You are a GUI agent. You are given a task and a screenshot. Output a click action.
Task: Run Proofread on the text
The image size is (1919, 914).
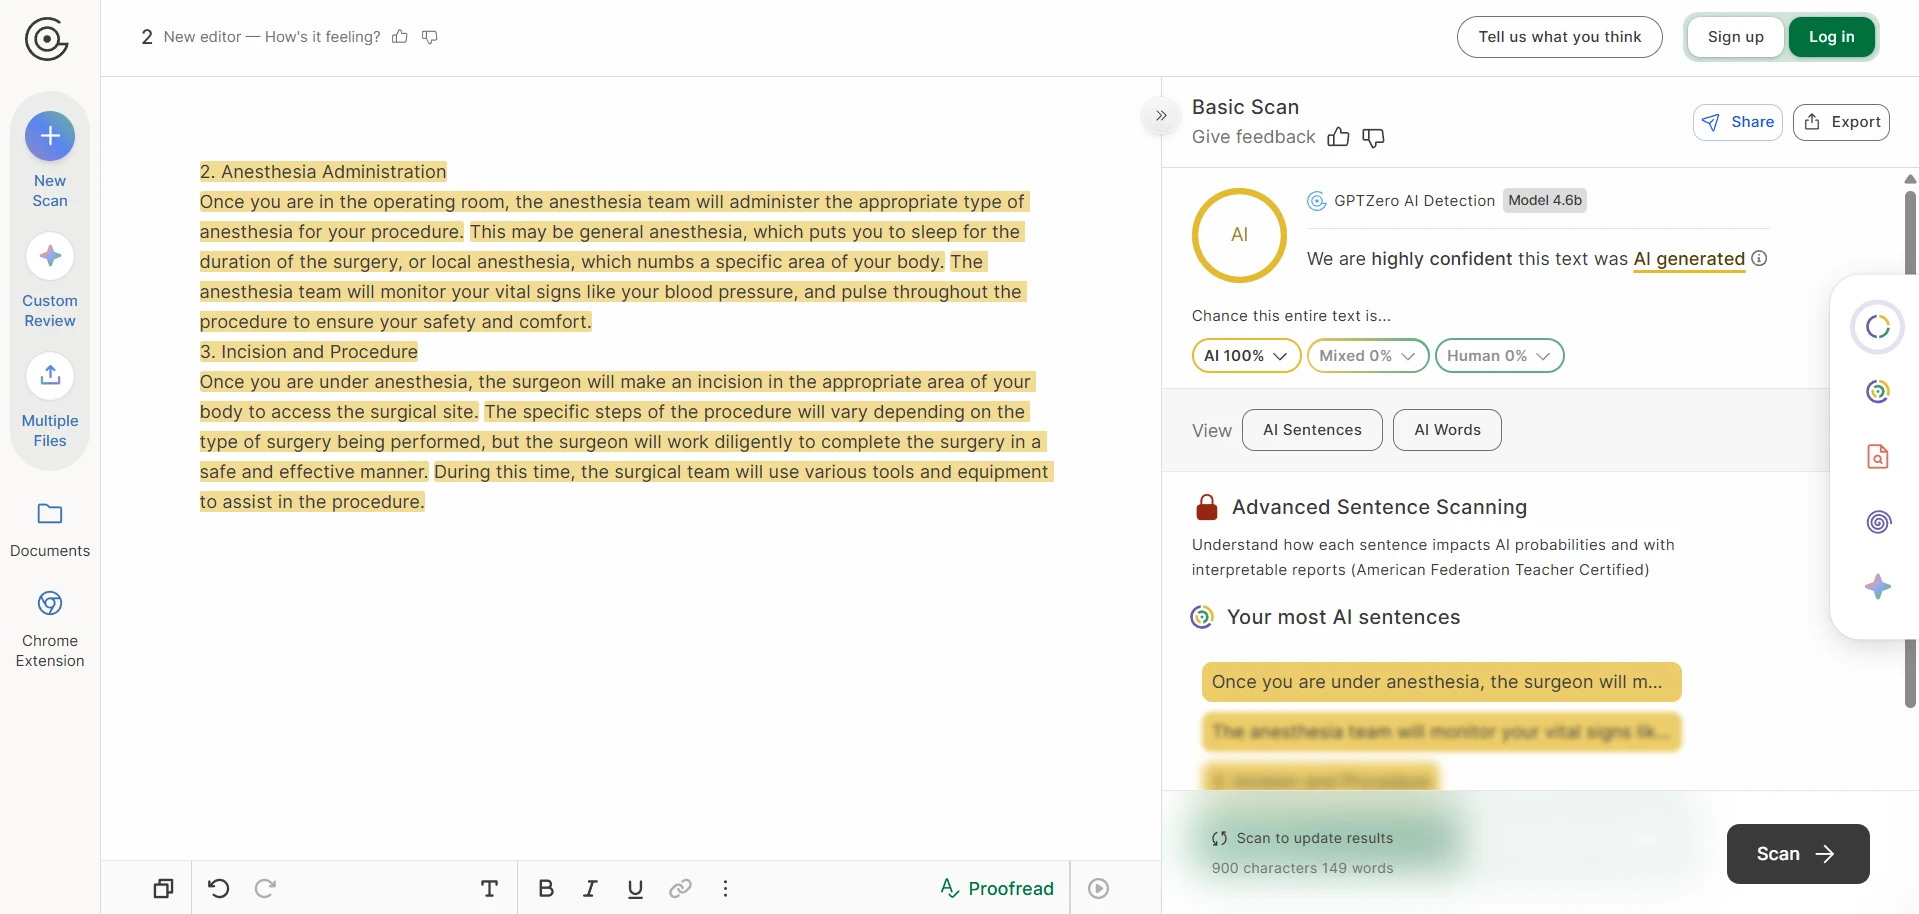click(x=997, y=888)
